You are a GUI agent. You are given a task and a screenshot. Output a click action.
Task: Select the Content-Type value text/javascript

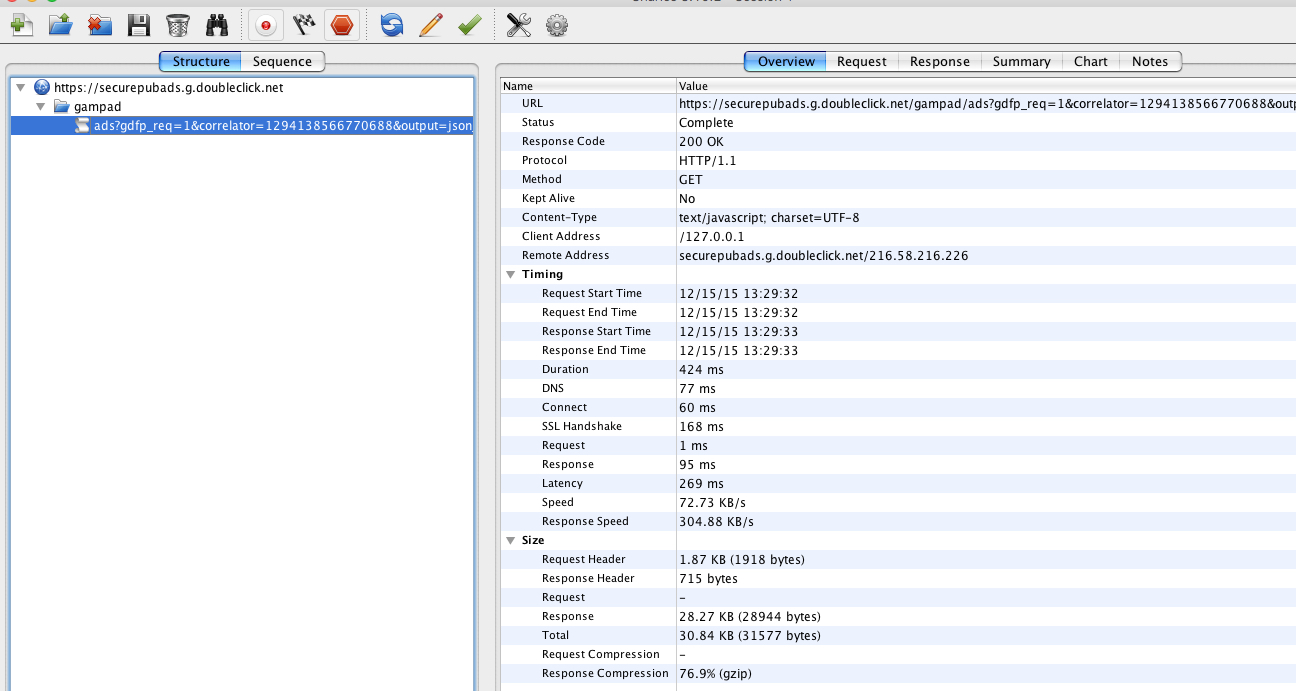(769, 217)
